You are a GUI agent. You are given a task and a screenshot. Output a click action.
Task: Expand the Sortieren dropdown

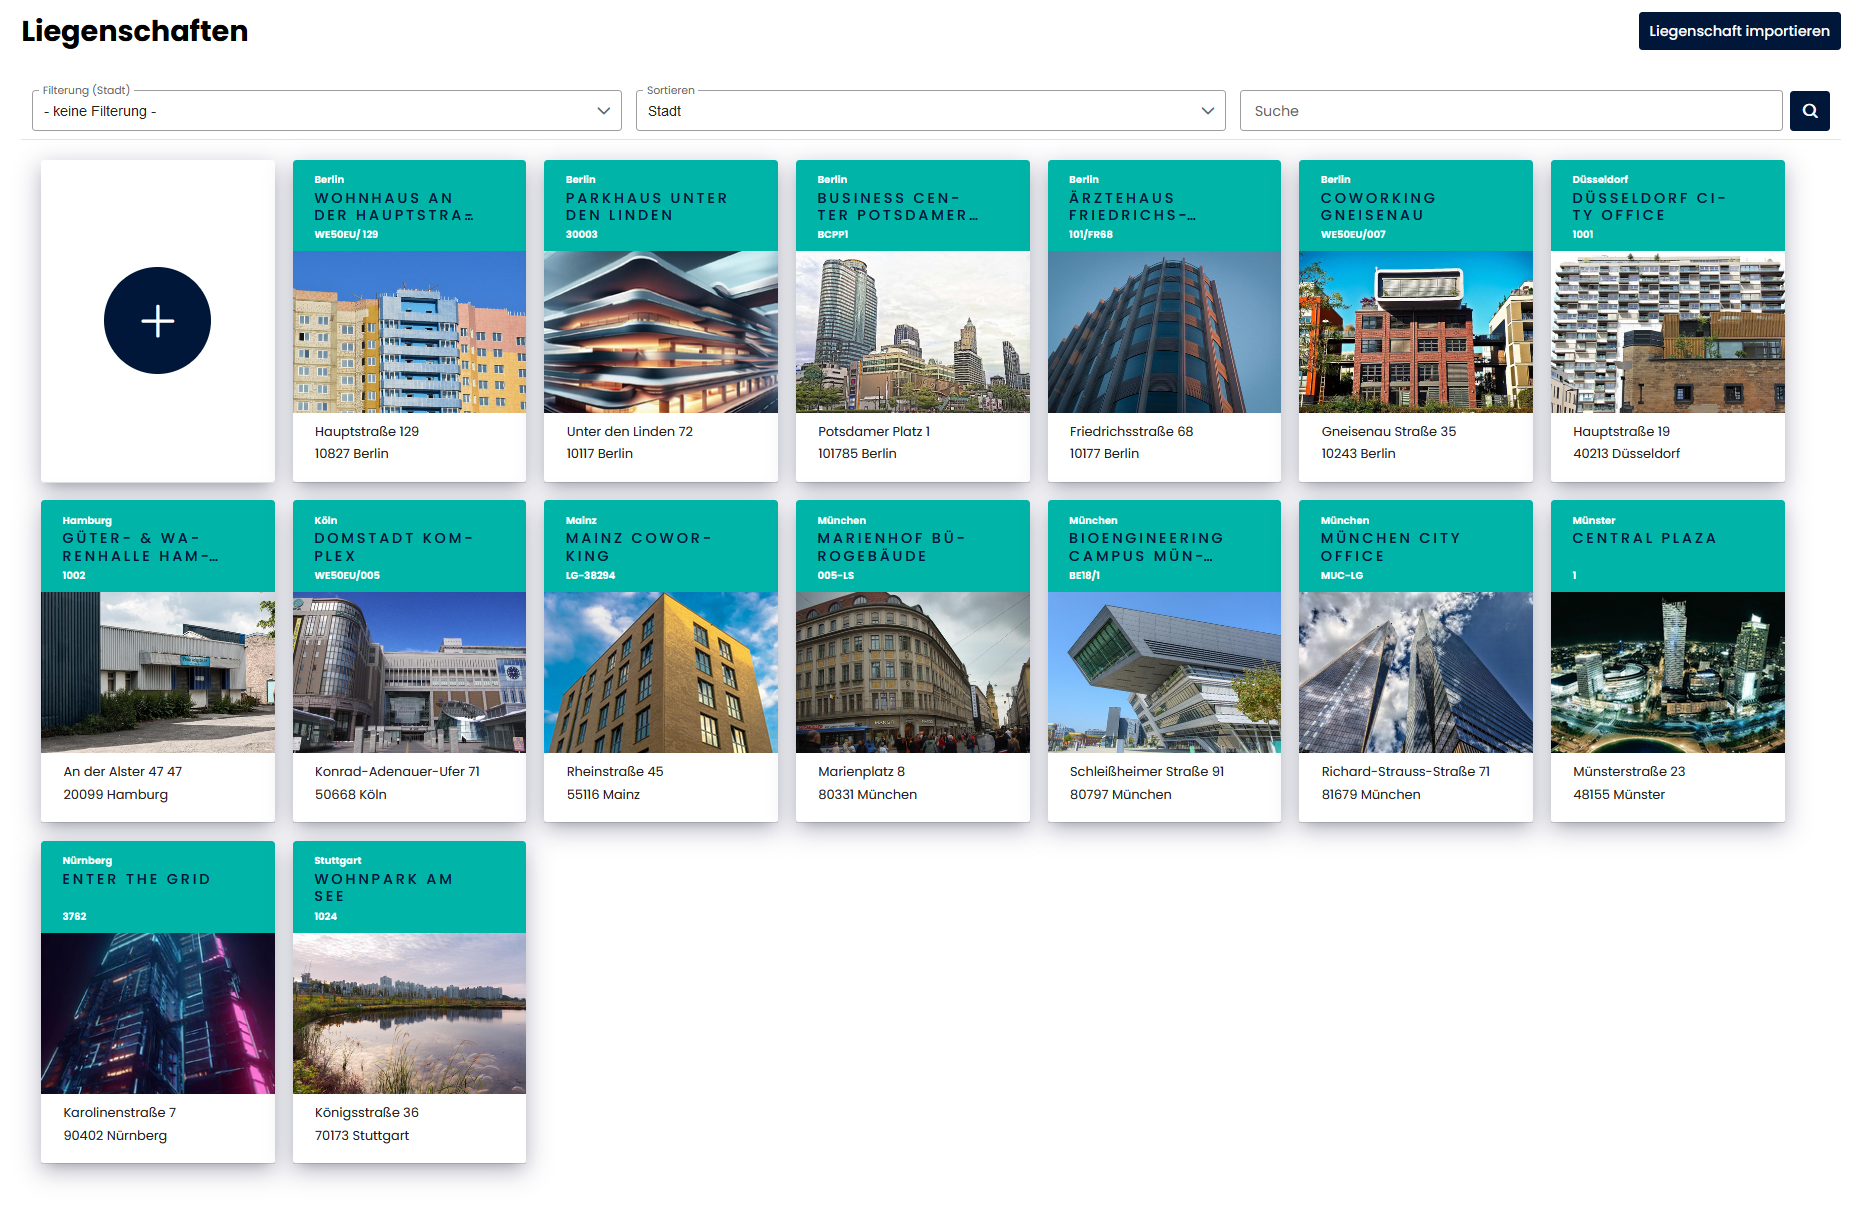coord(930,111)
